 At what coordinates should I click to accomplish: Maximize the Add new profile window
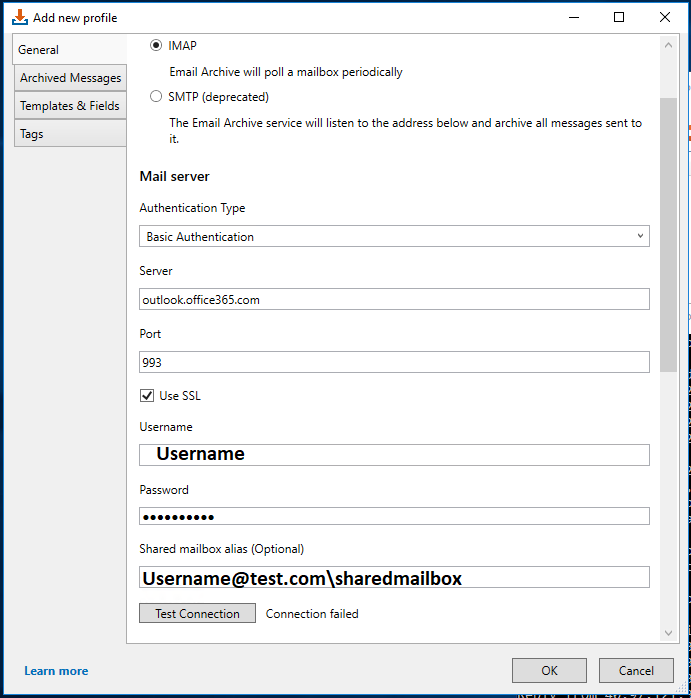pyautogui.click(x=619, y=17)
